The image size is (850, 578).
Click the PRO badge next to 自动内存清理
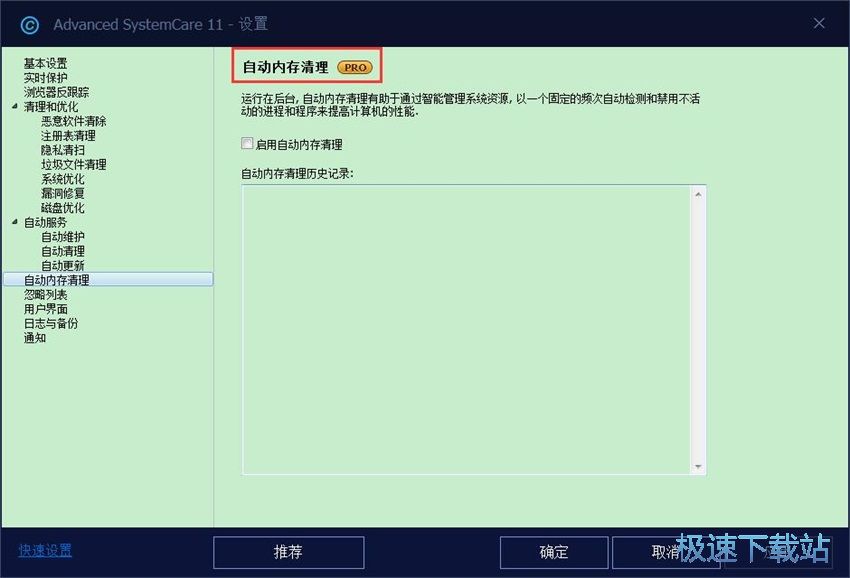(x=355, y=67)
